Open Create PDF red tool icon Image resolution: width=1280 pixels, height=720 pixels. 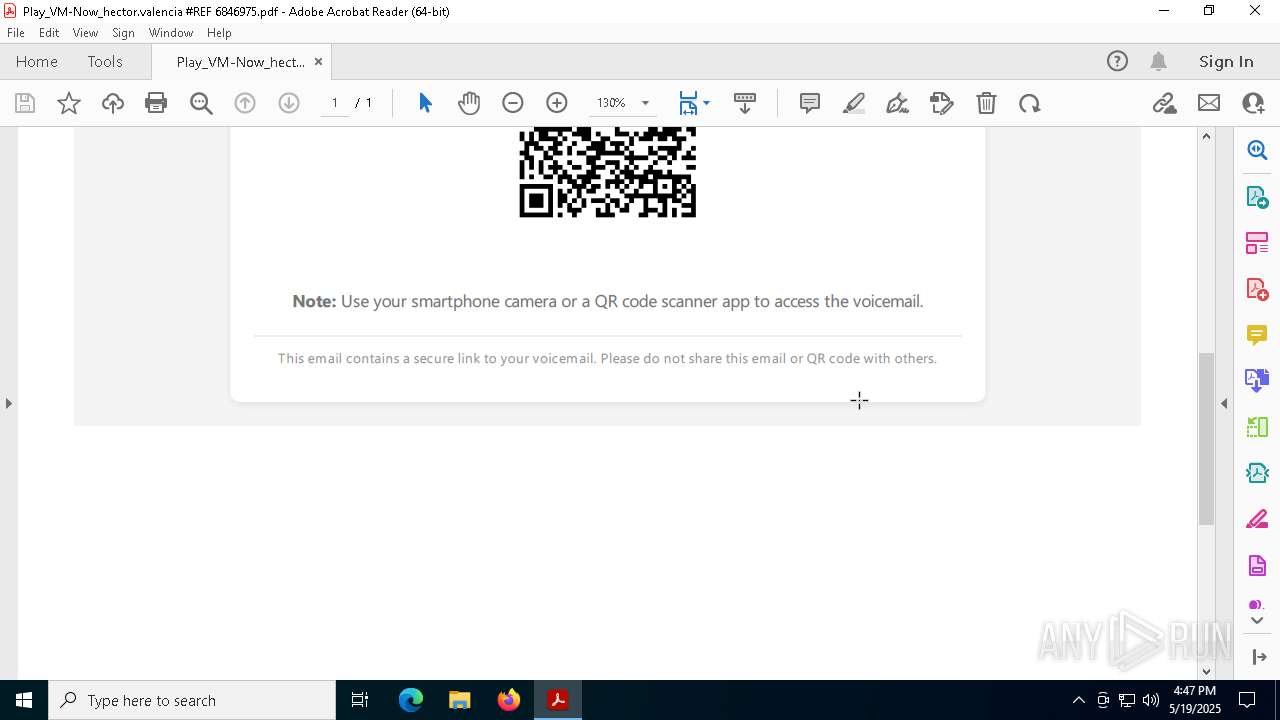click(1257, 289)
